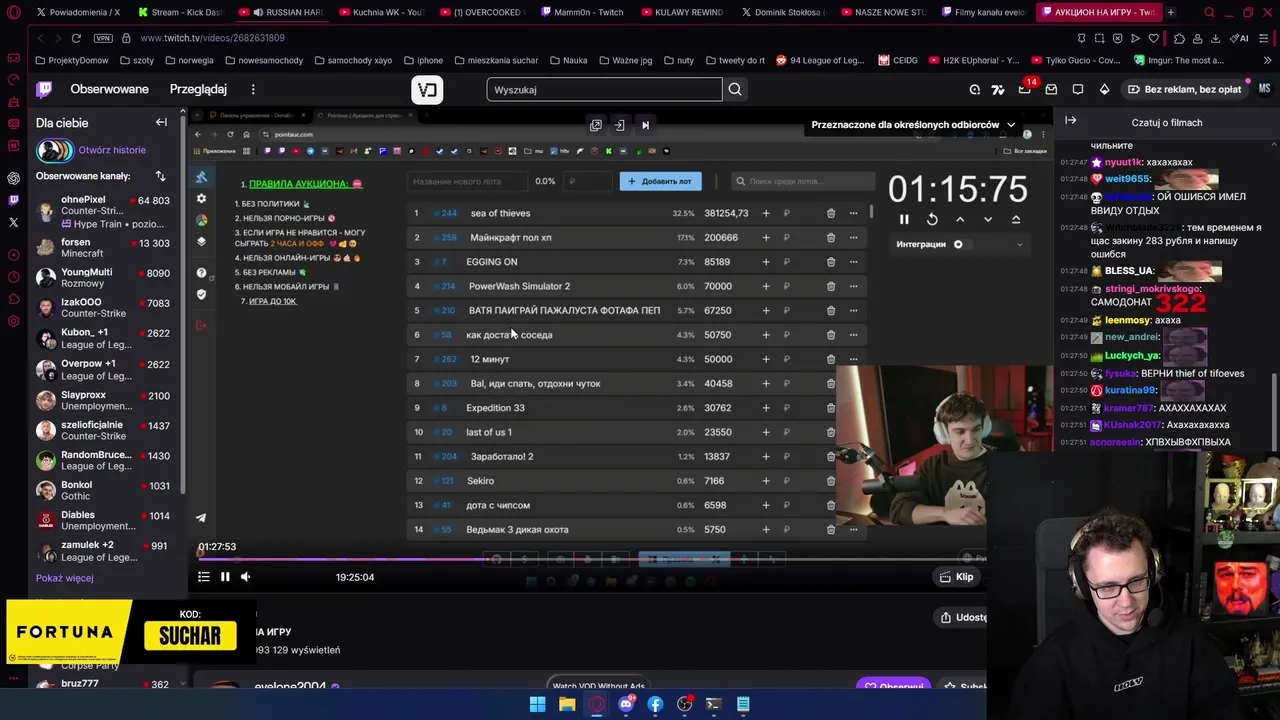
Task: Open notifications inbox with badge 14
Action: click(1025, 89)
